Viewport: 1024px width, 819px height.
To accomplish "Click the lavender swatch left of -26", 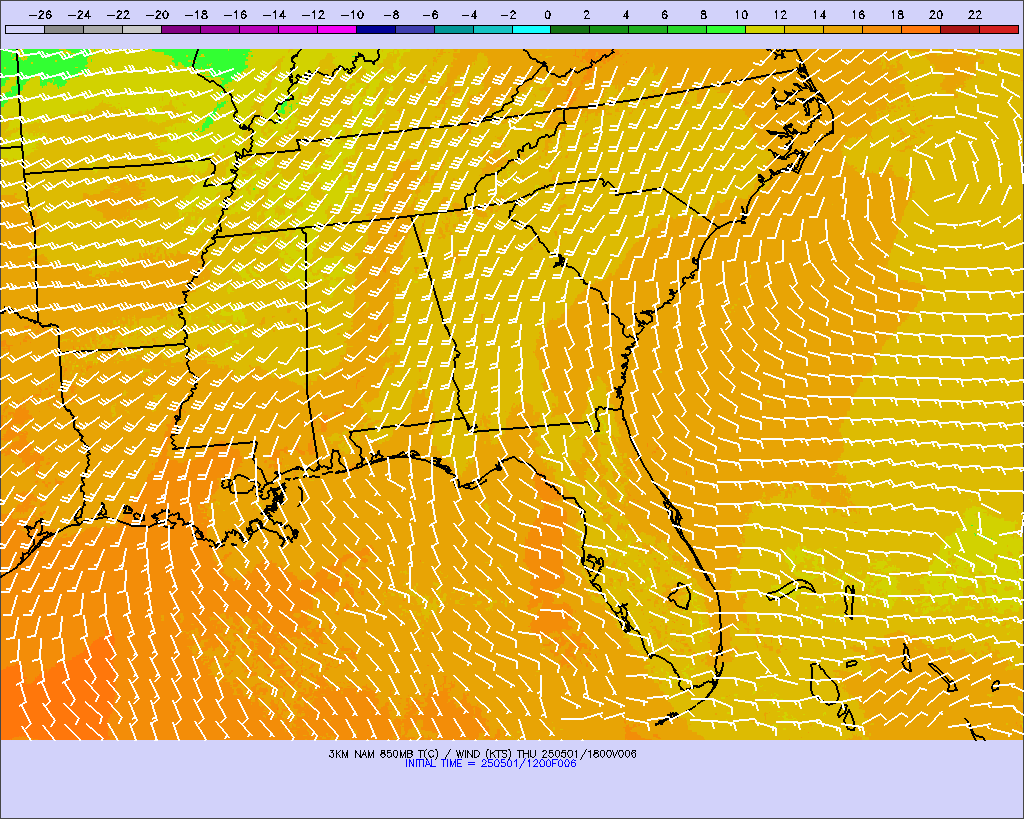I will (25, 29).
